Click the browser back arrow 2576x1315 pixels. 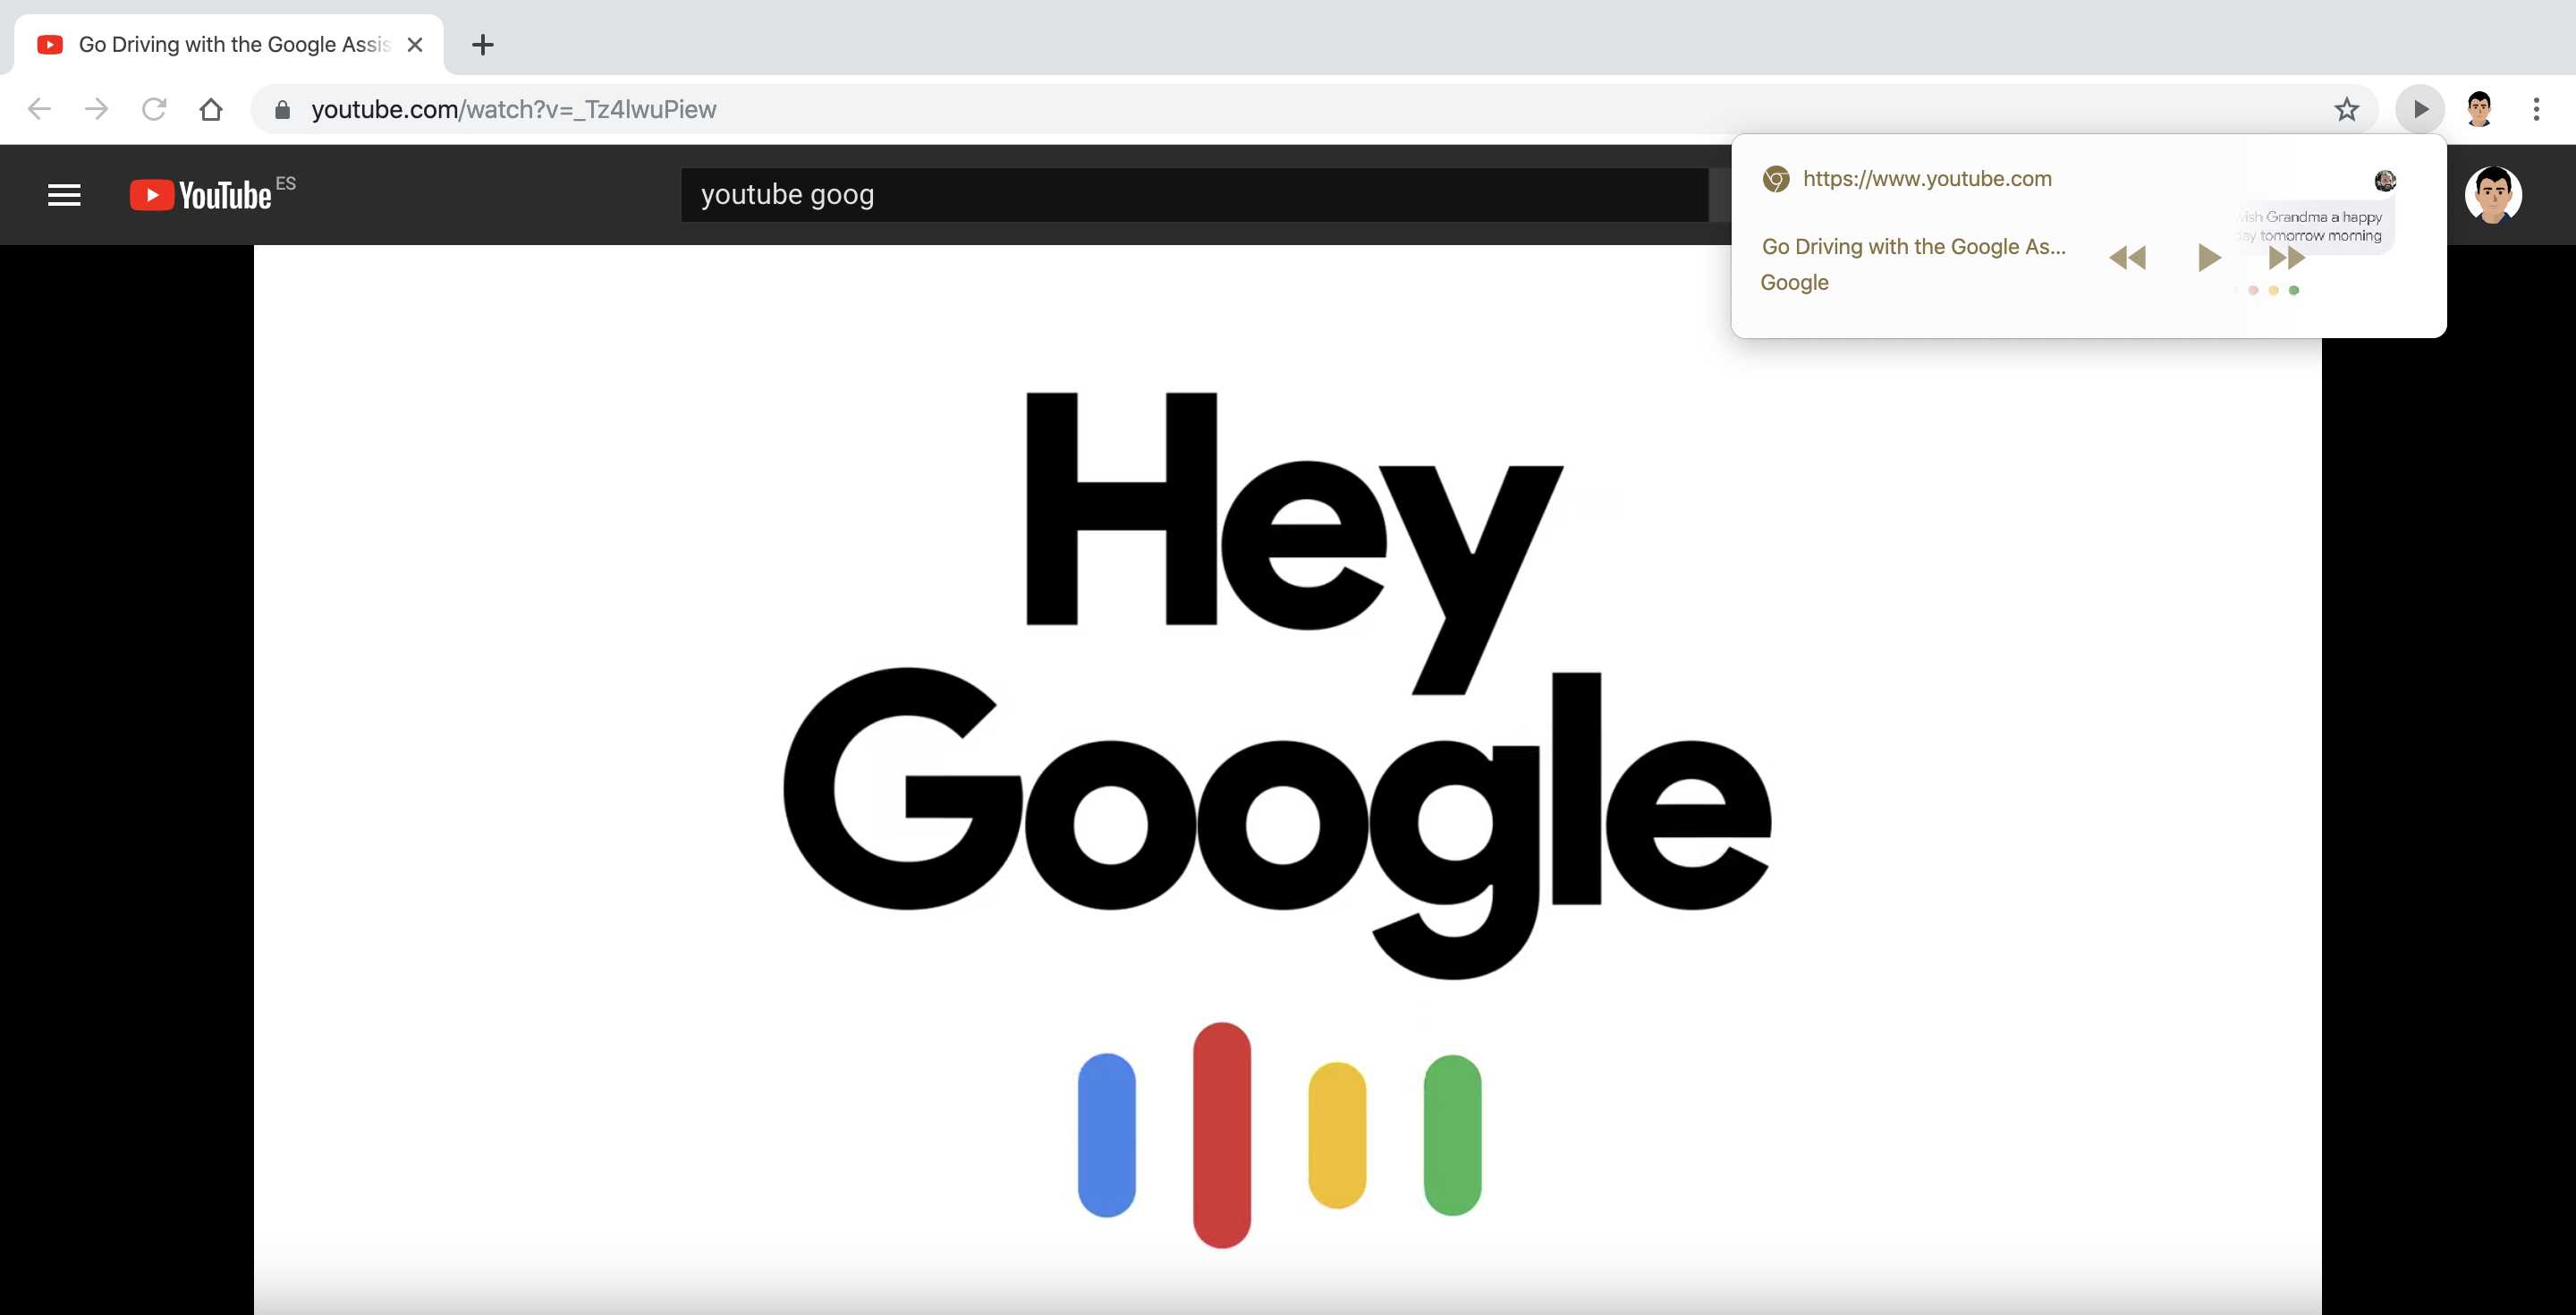click(x=39, y=109)
